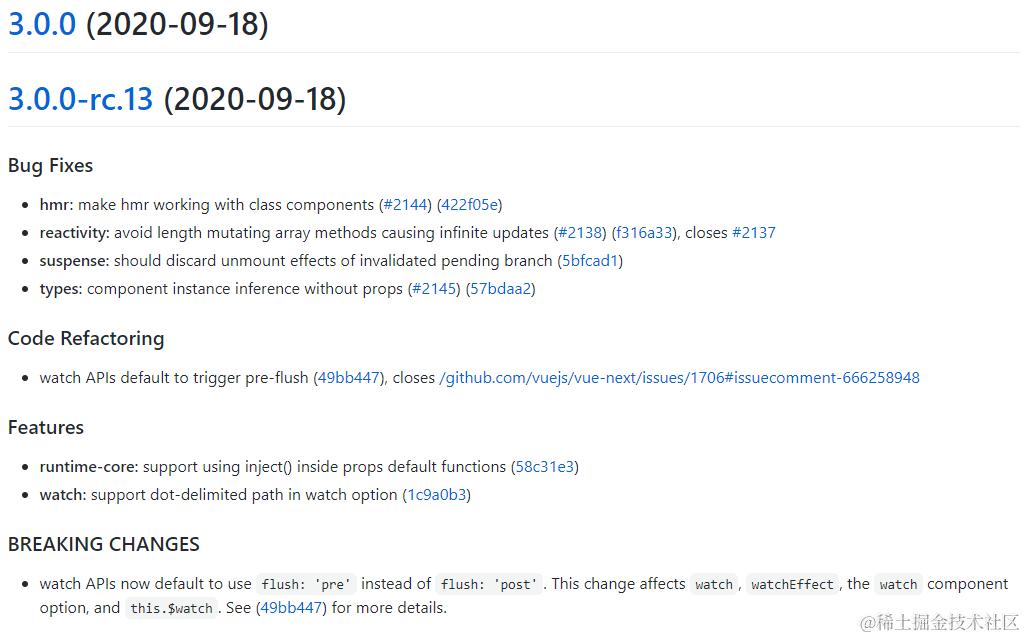
Task: Open closed issue #2137 link
Action: tap(754, 233)
